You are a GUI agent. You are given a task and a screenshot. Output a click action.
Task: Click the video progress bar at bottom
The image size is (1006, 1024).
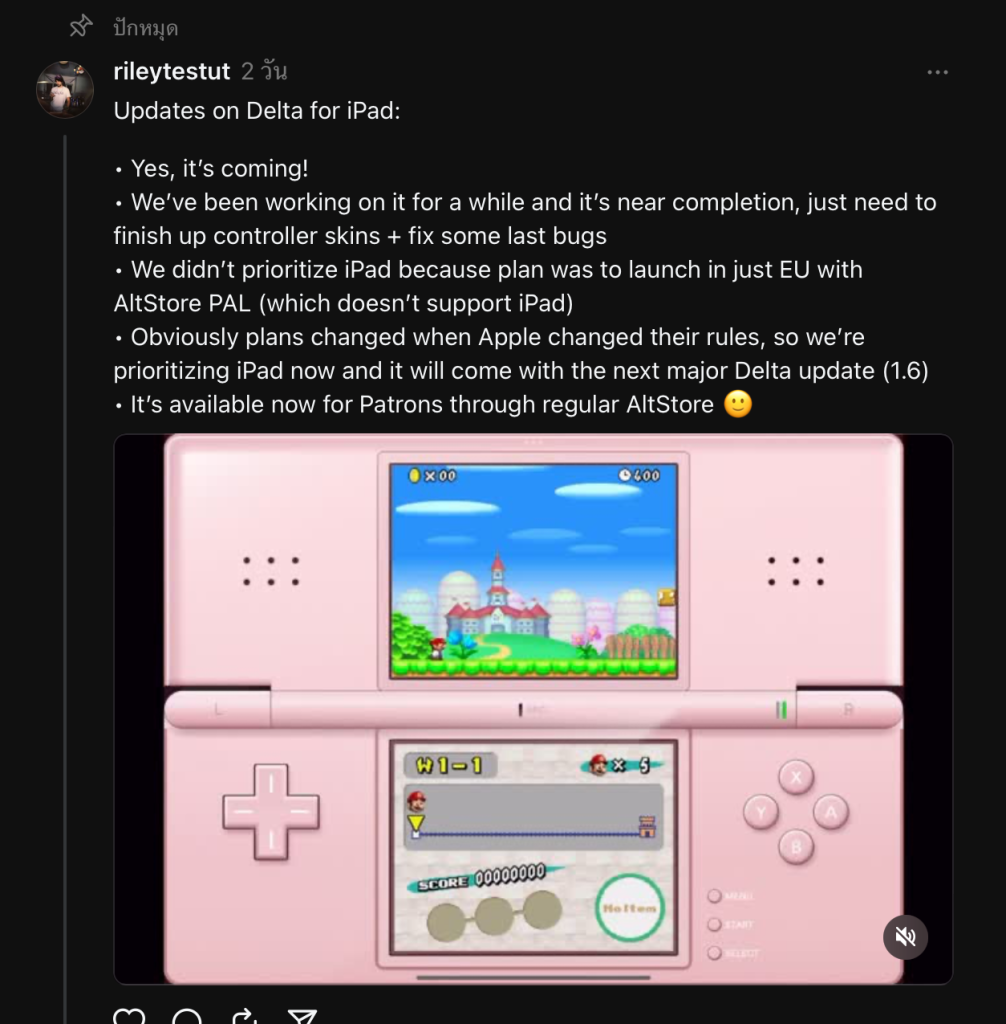pyautogui.click(x=533, y=978)
